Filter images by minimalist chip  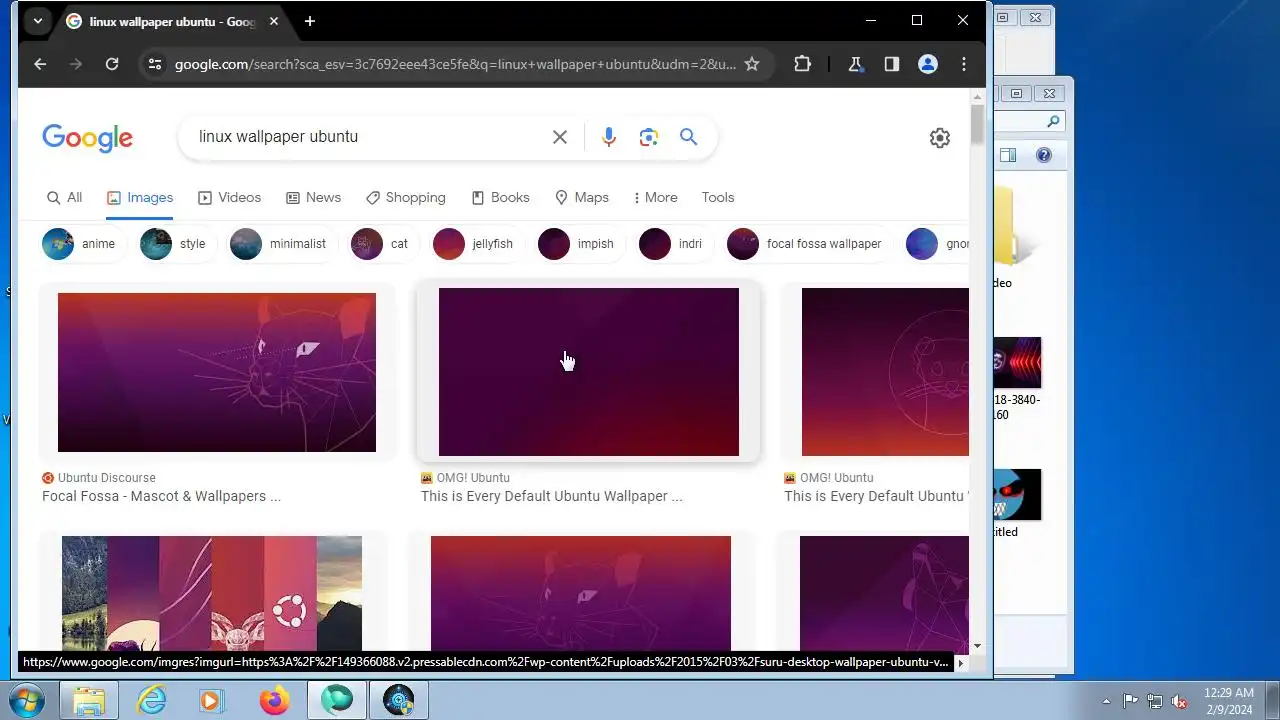pos(284,244)
